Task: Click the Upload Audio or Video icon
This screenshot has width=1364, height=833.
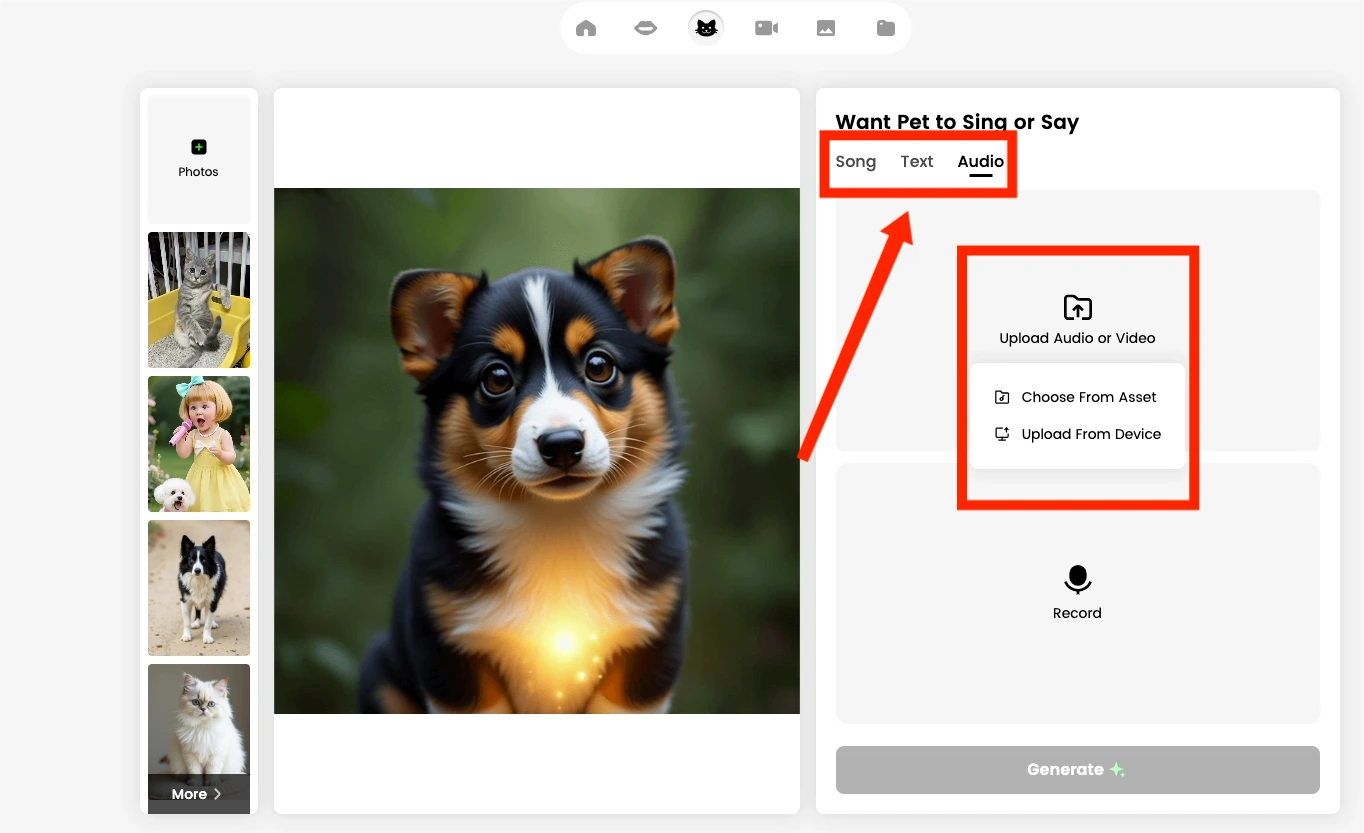Action: pos(1077,308)
